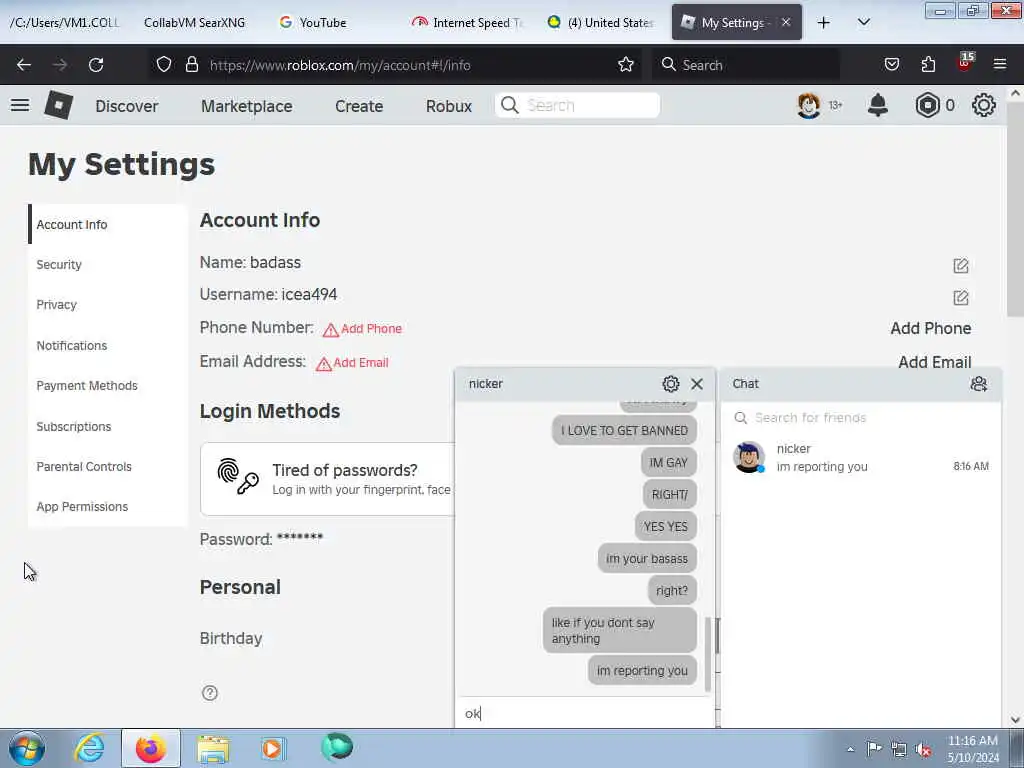Open the Birthday help question mark icon
Image resolution: width=1024 pixels, height=768 pixels.
(210, 693)
